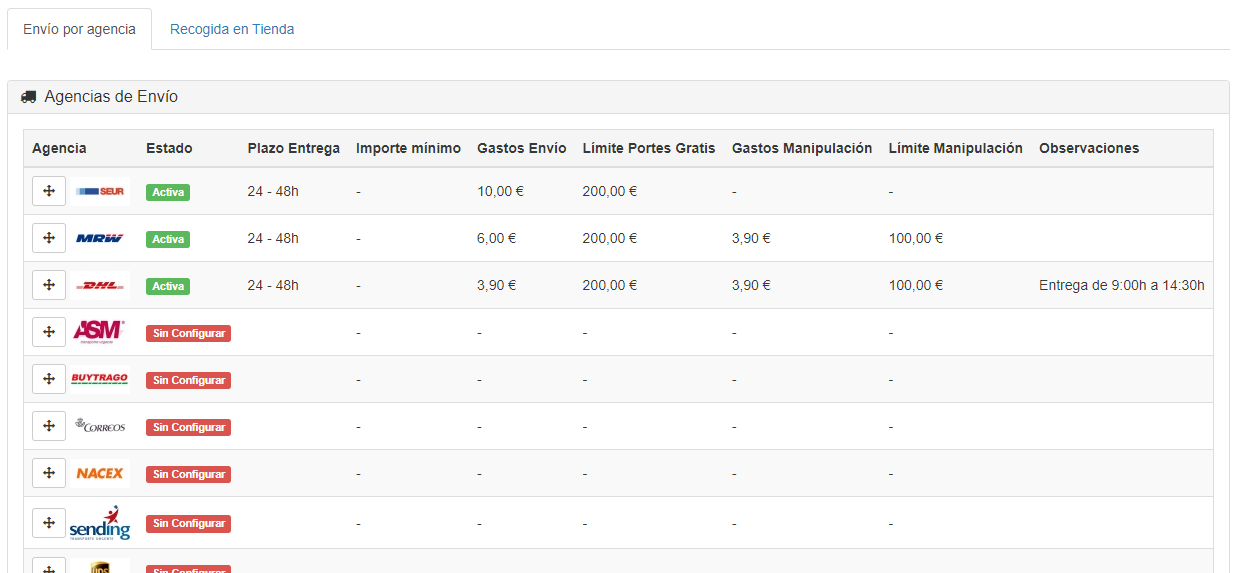Click the SEUR agency logo

point(100,191)
